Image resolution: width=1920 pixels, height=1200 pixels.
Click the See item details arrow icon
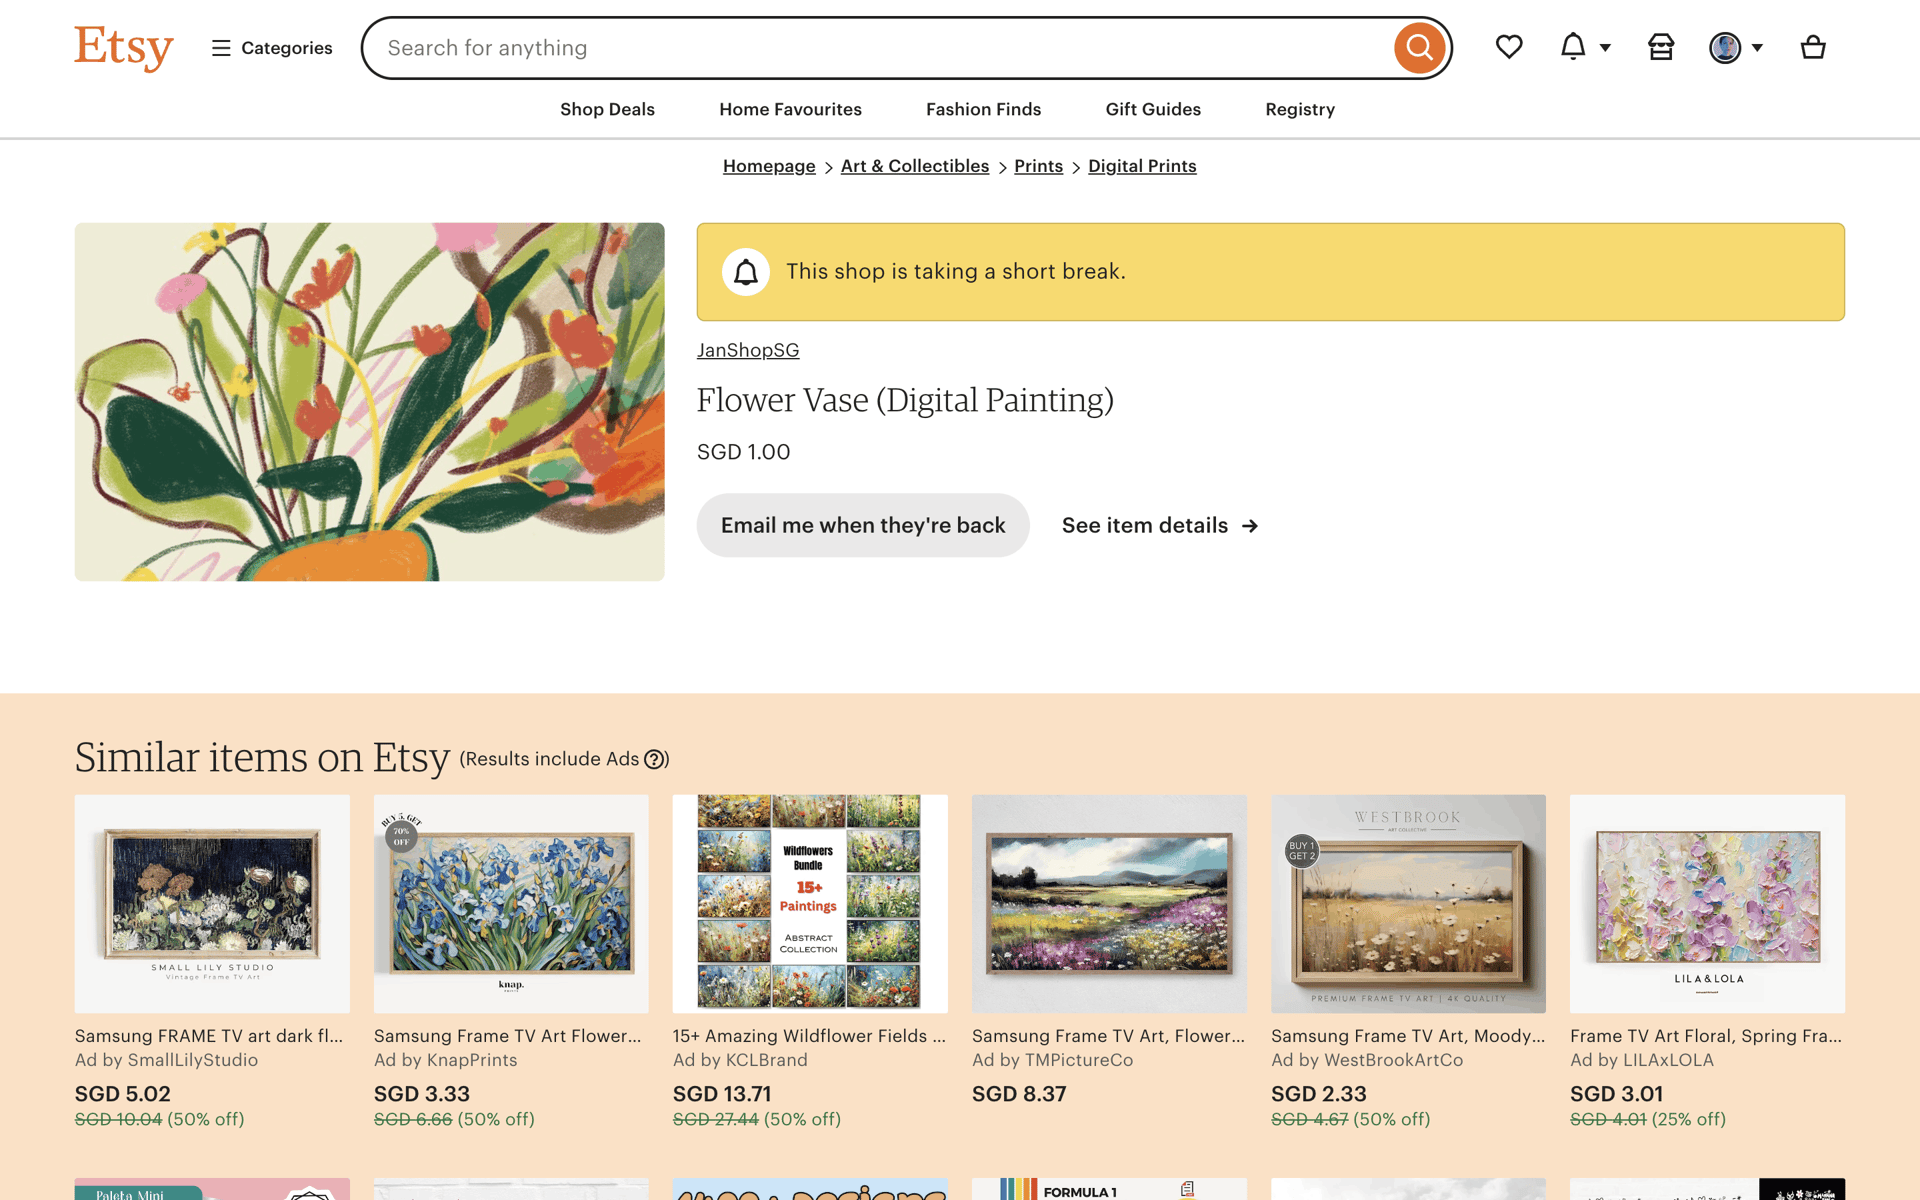tap(1250, 526)
